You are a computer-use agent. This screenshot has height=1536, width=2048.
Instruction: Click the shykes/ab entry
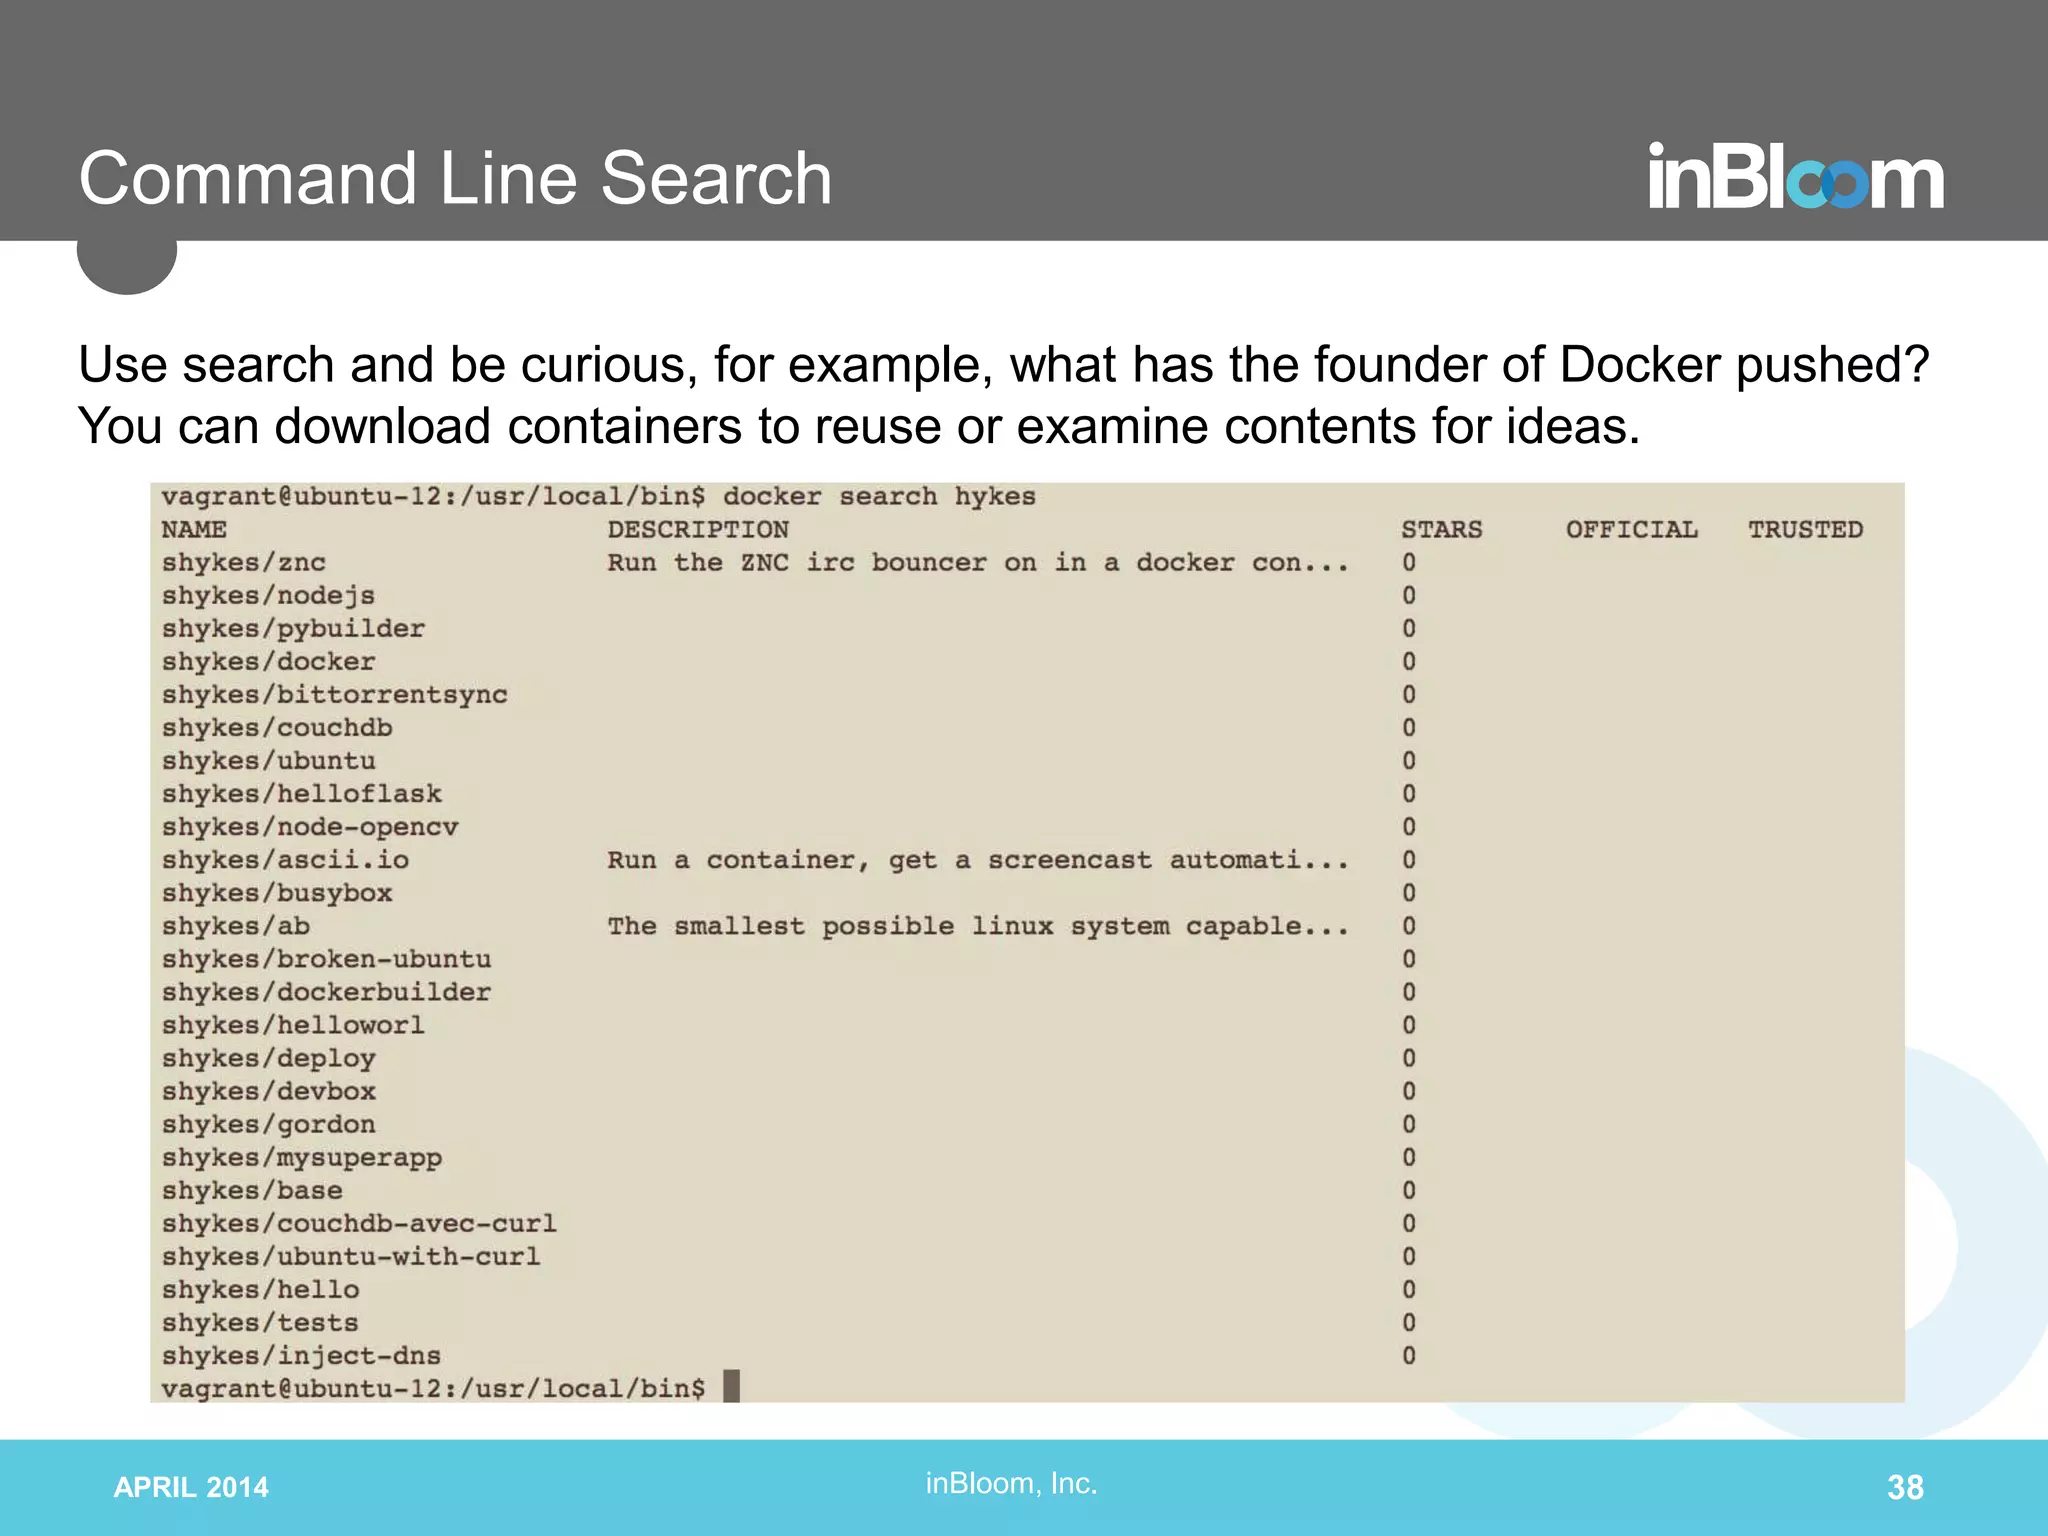click(x=236, y=926)
